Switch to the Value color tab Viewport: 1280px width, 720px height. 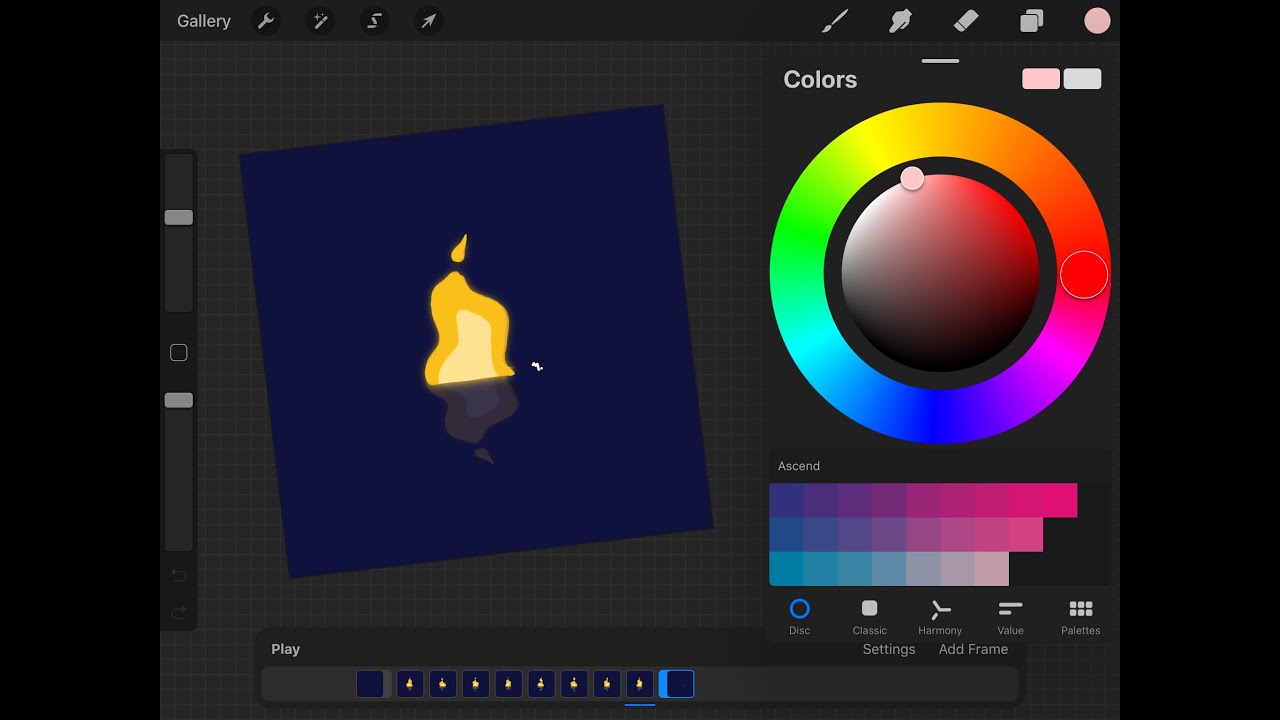point(1011,616)
